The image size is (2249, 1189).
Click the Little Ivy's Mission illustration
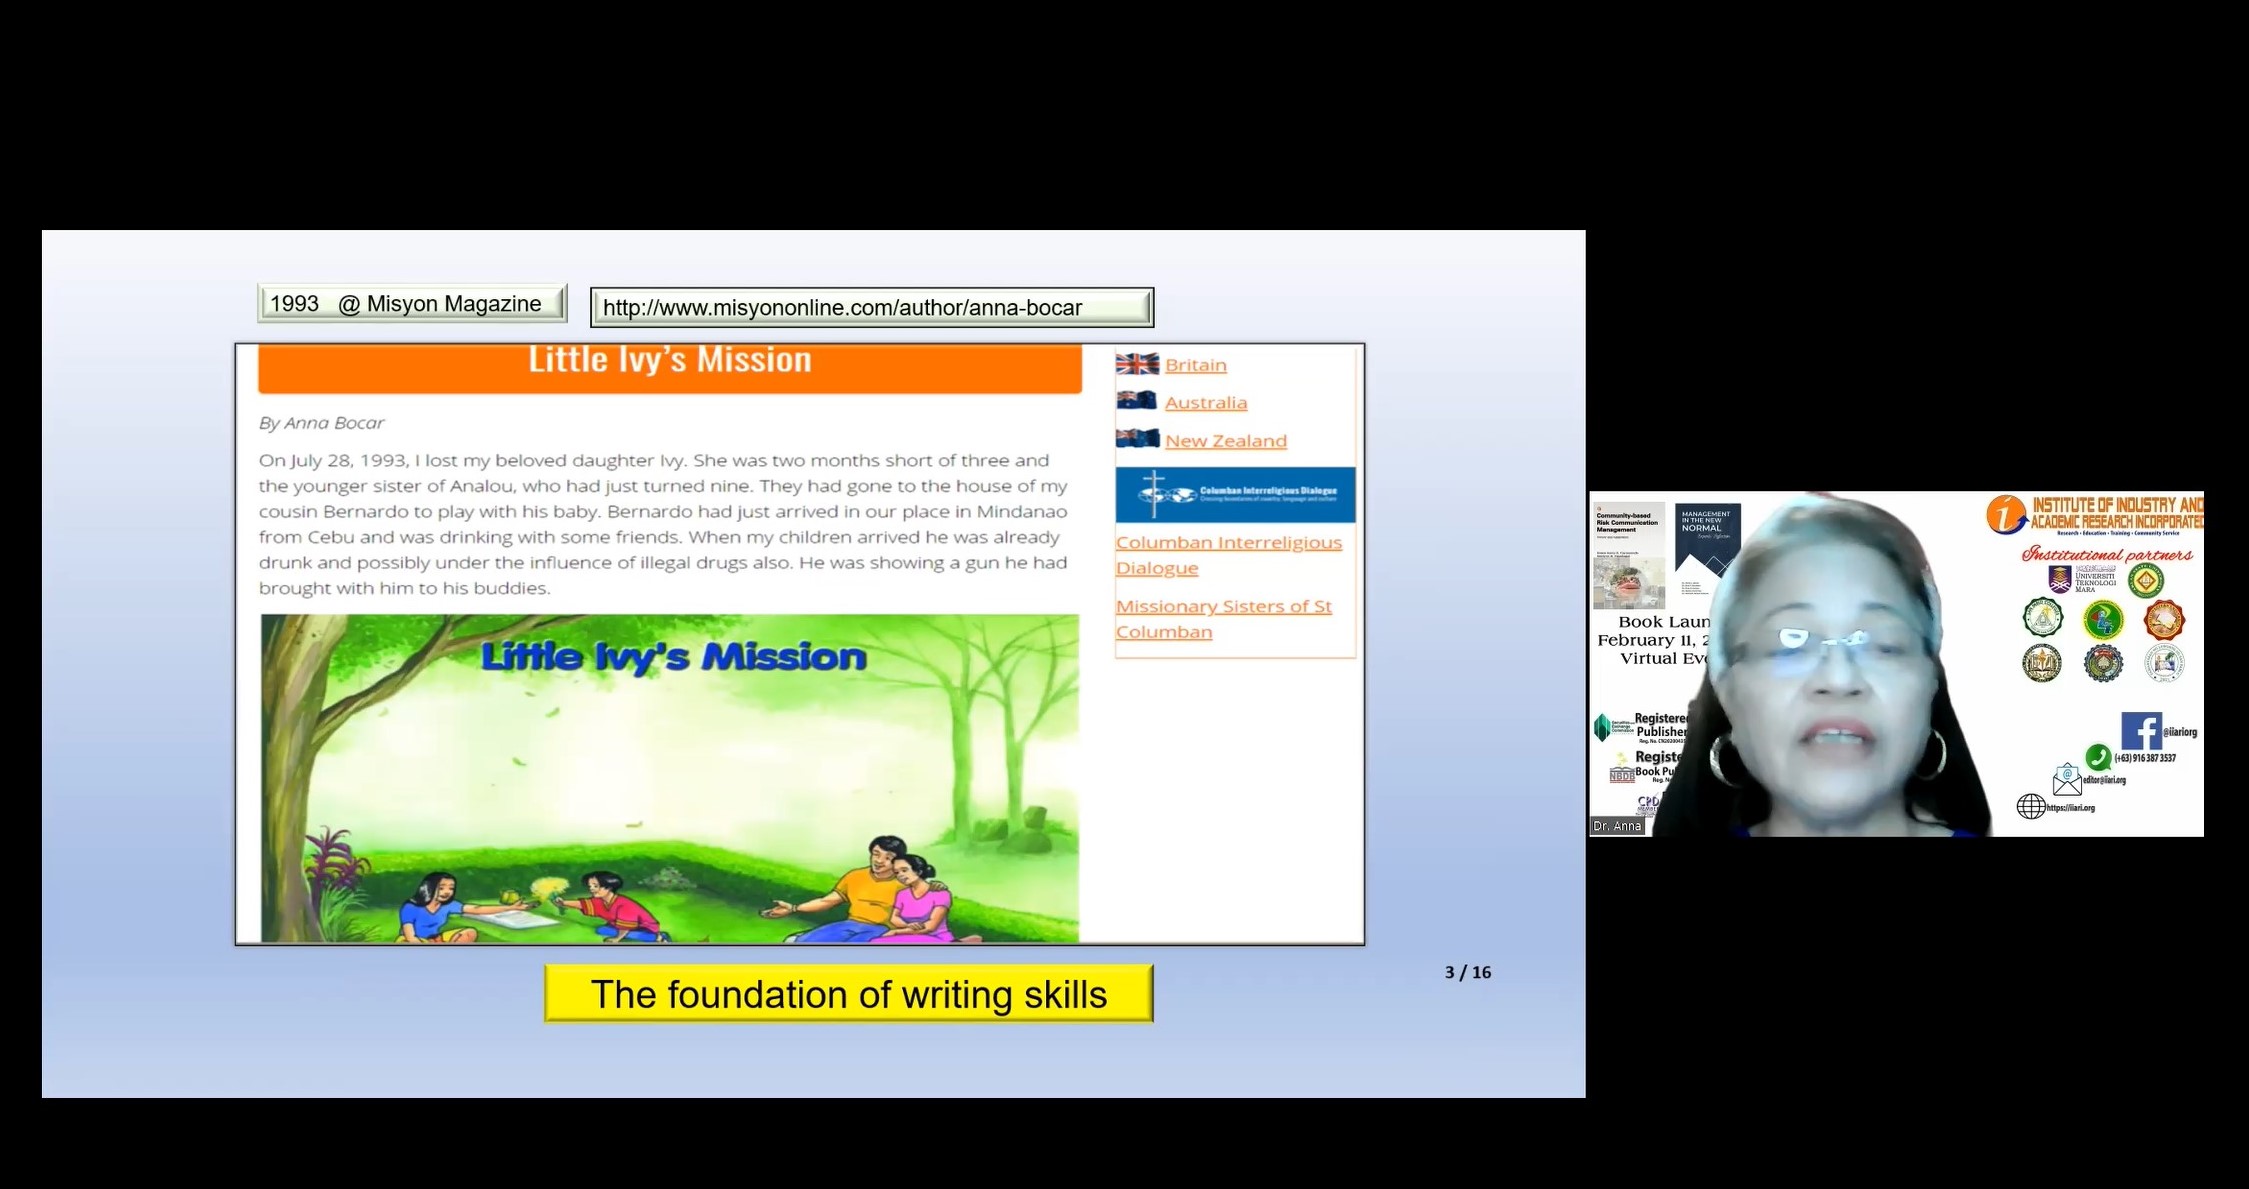pyautogui.click(x=669, y=778)
